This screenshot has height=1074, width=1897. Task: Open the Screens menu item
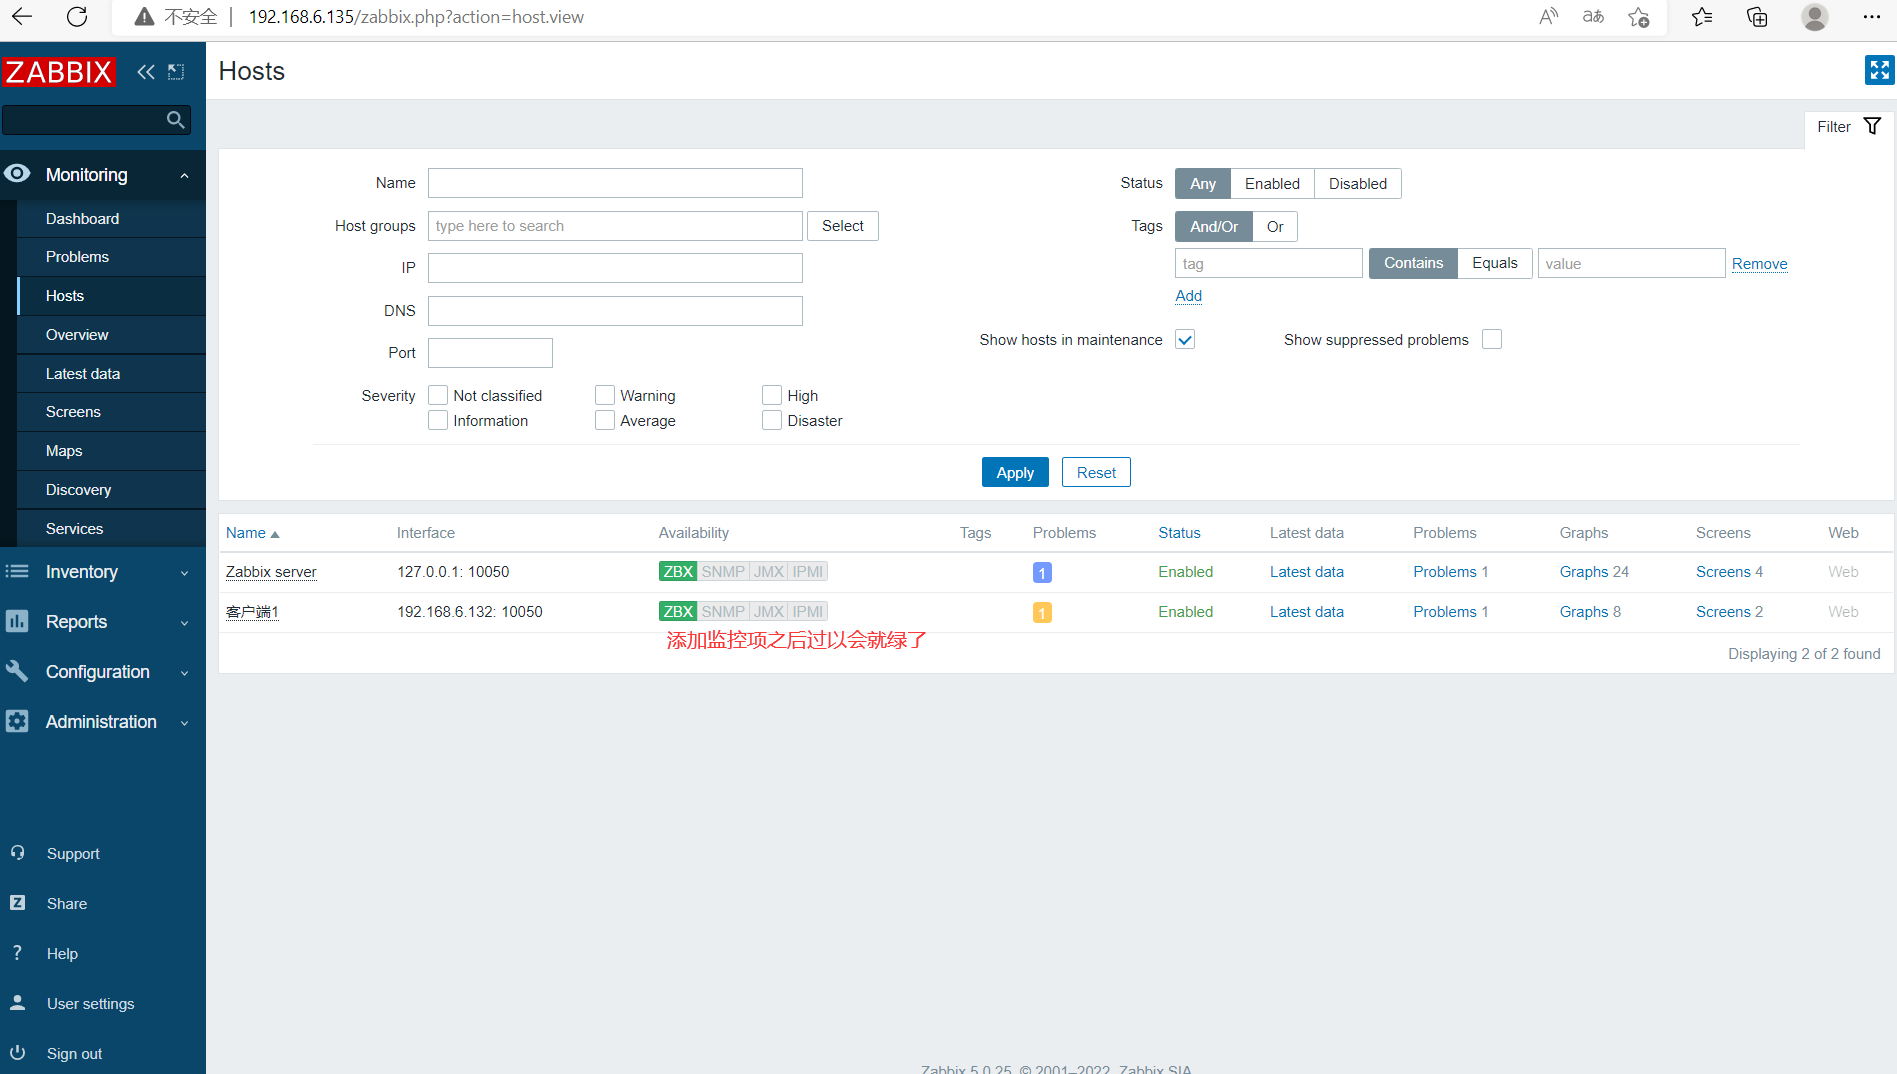click(x=111, y=412)
